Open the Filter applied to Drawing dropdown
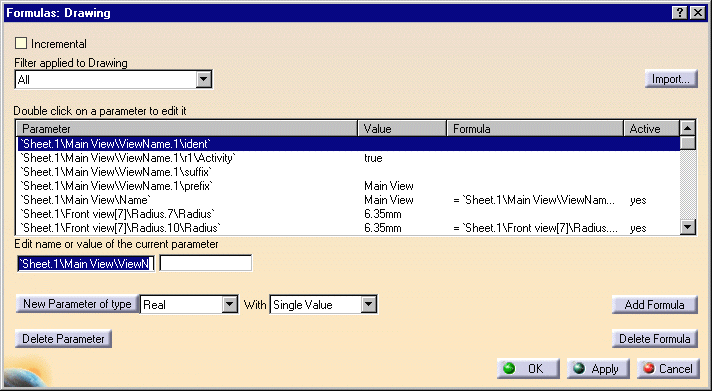Image resolution: width=712 pixels, height=391 pixels. point(204,80)
